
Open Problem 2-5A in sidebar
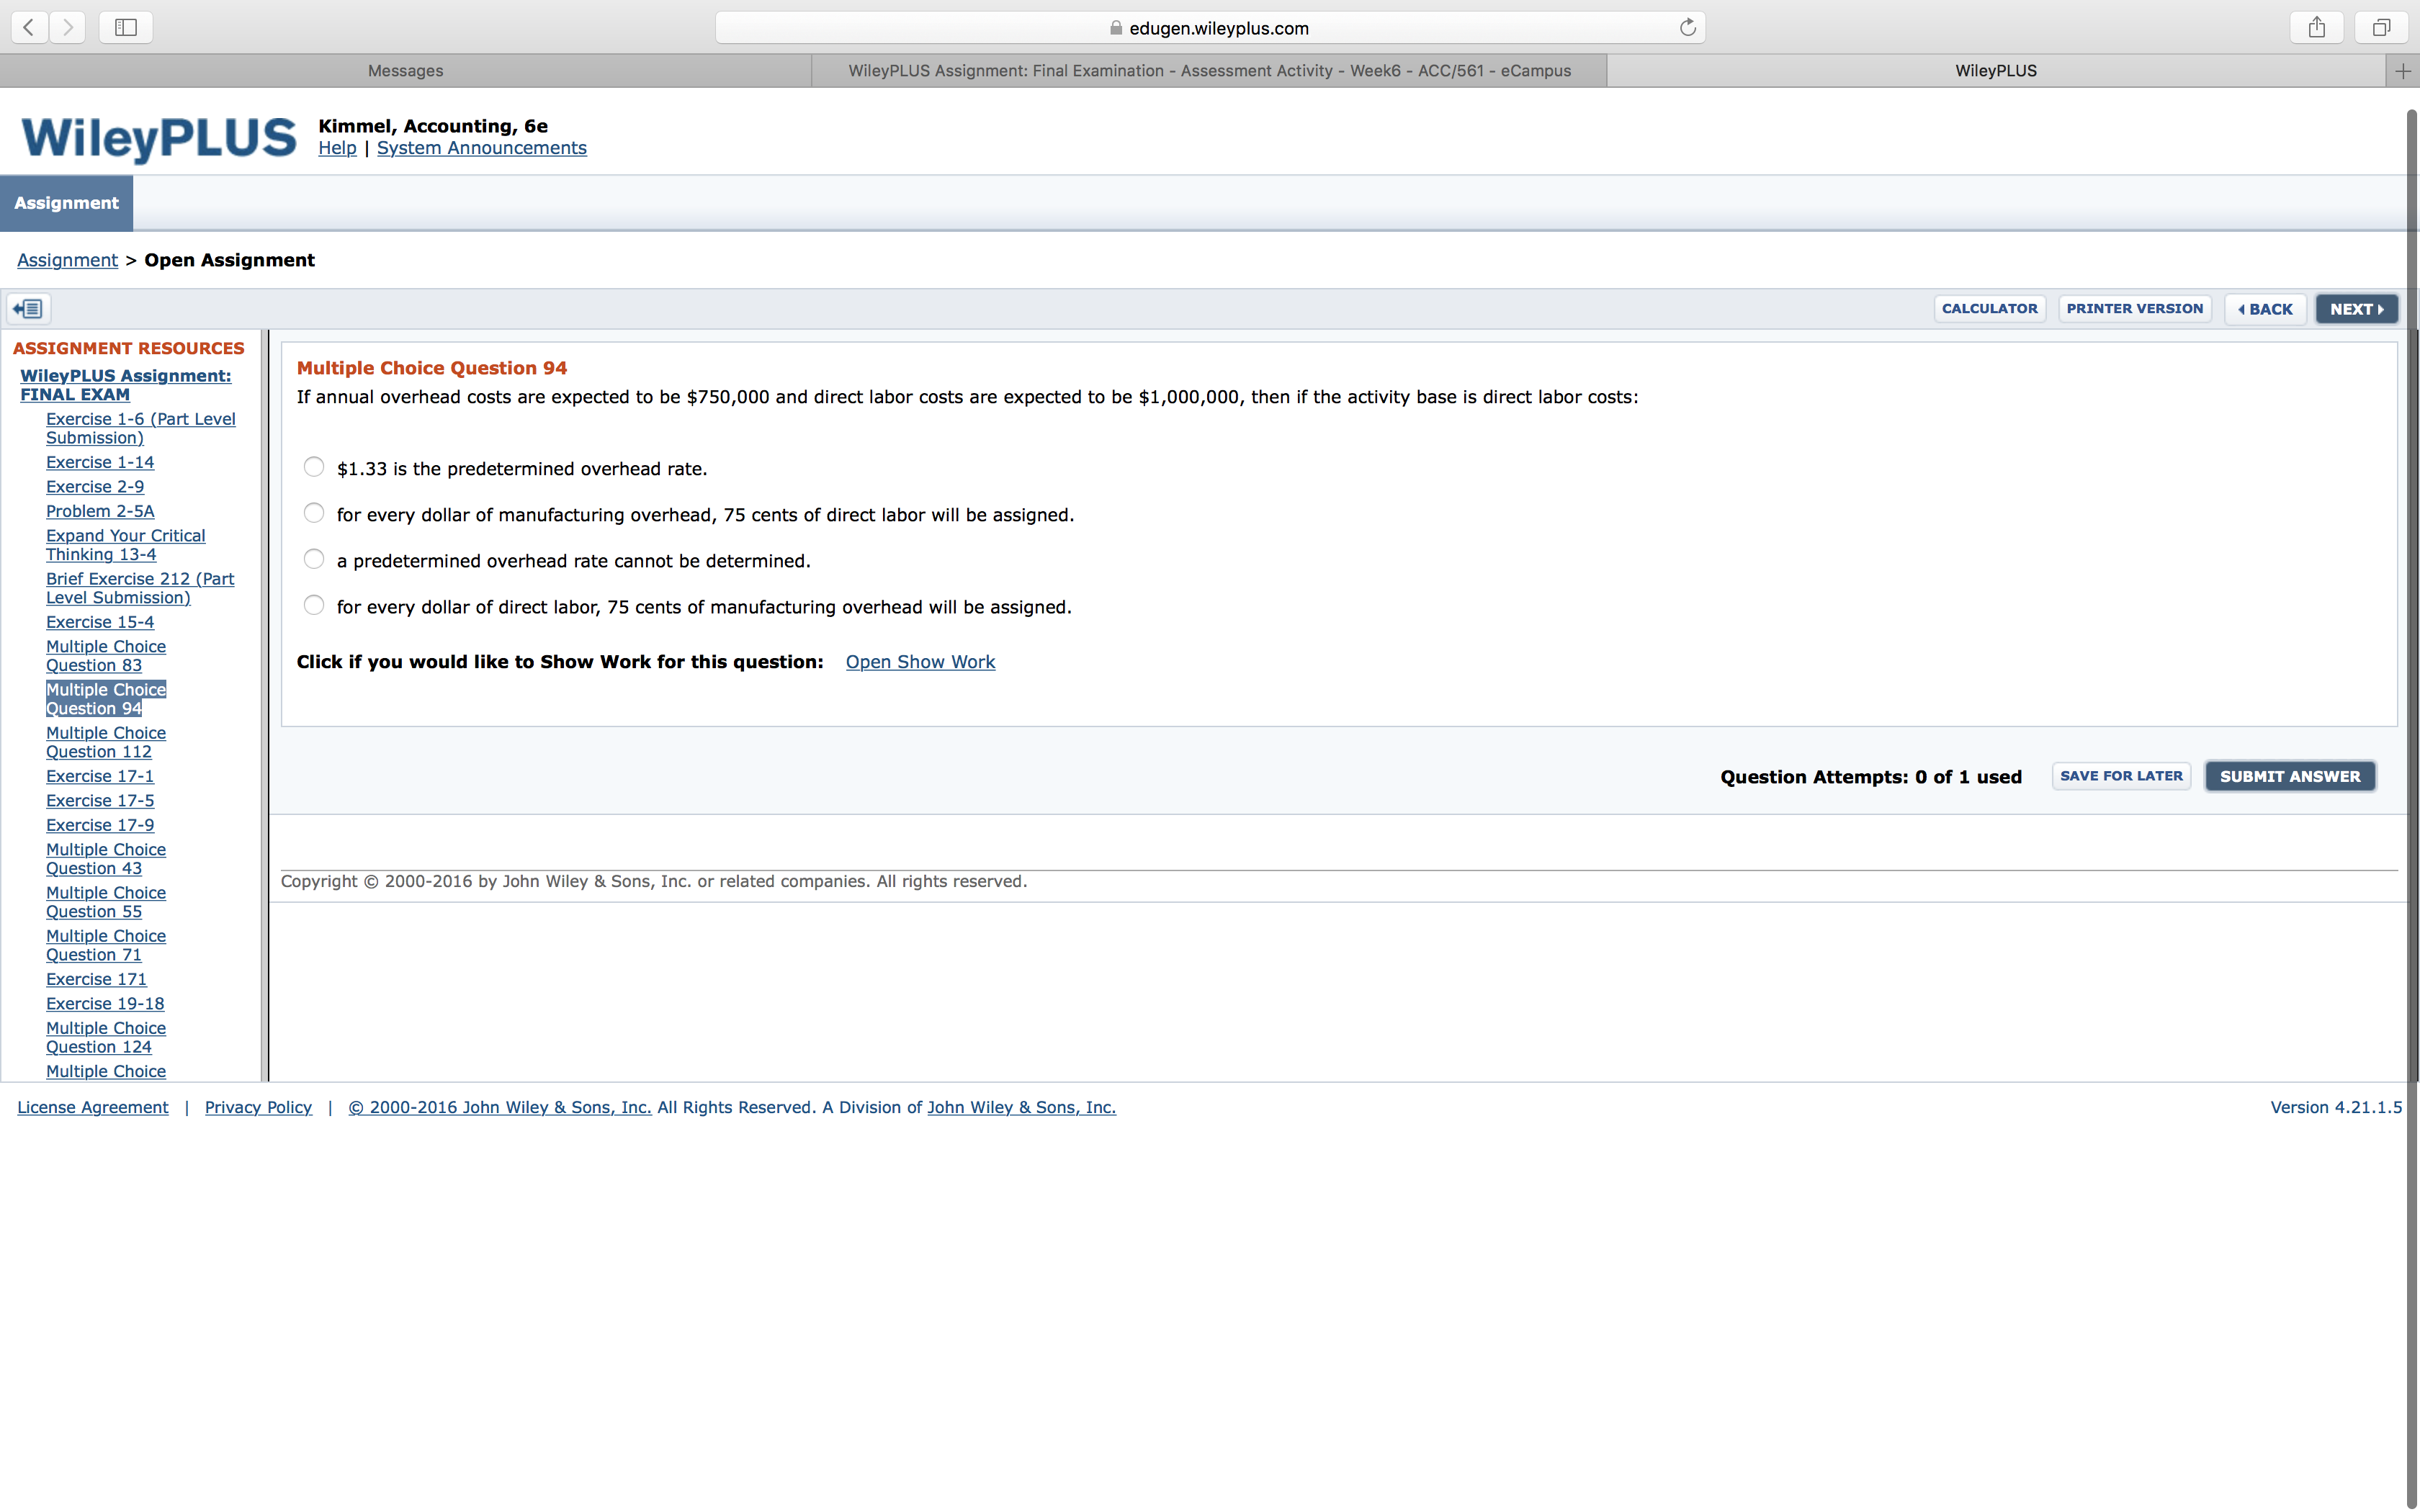pyautogui.click(x=100, y=511)
